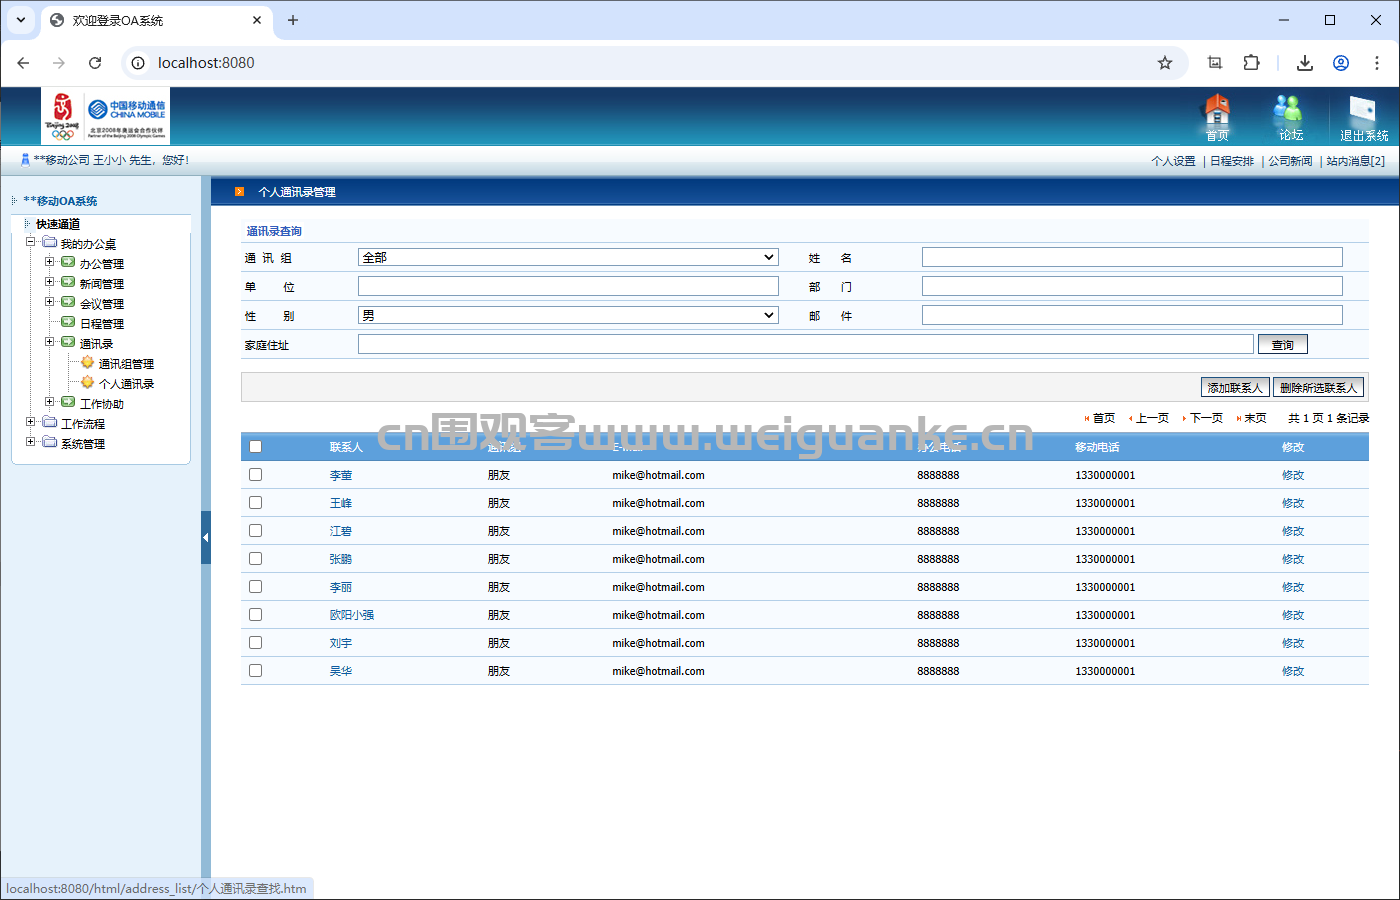The height and width of the screenshot is (900, 1400).
Task: Click the folder icon beside 系统管理
Action: (x=50, y=442)
